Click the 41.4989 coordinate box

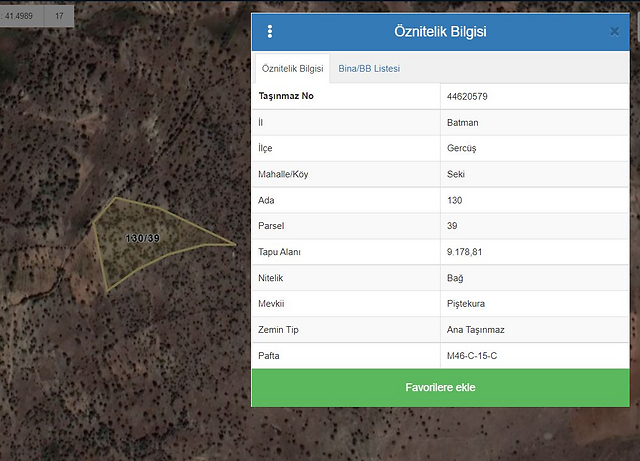point(22,16)
